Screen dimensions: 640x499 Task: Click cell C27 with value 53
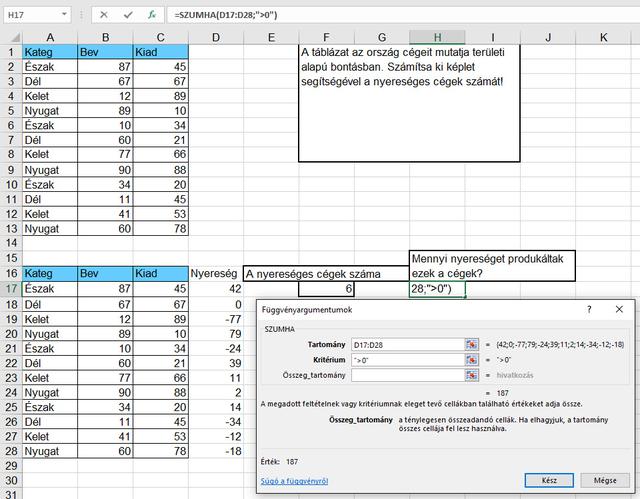click(160, 437)
